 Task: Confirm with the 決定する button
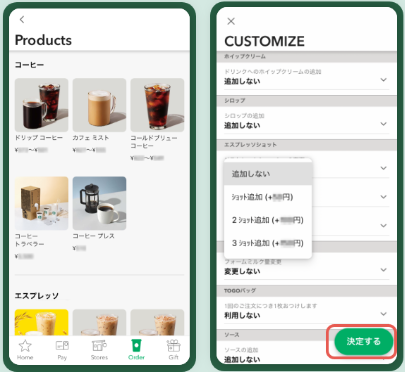tap(363, 341)
